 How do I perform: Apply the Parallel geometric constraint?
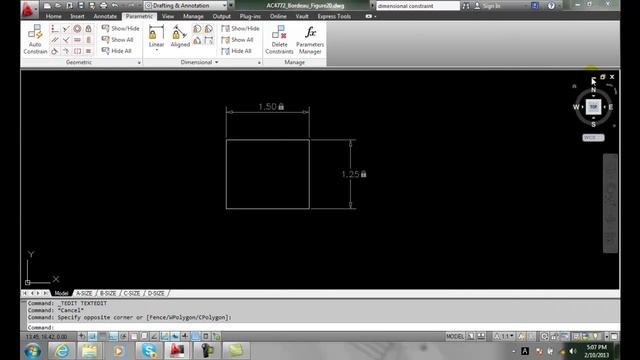[55, 40]
